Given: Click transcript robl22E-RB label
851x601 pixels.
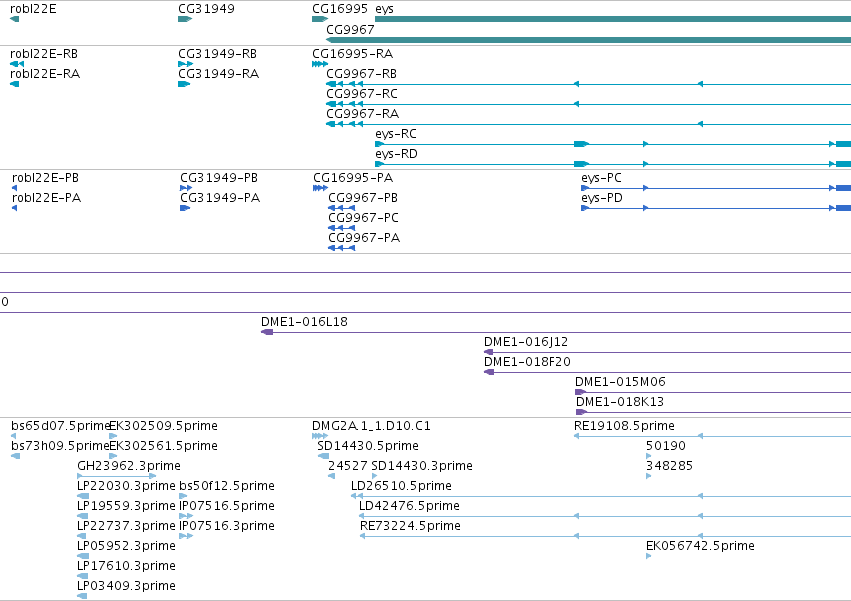Looking at the screenshot, I should (44, 54).
